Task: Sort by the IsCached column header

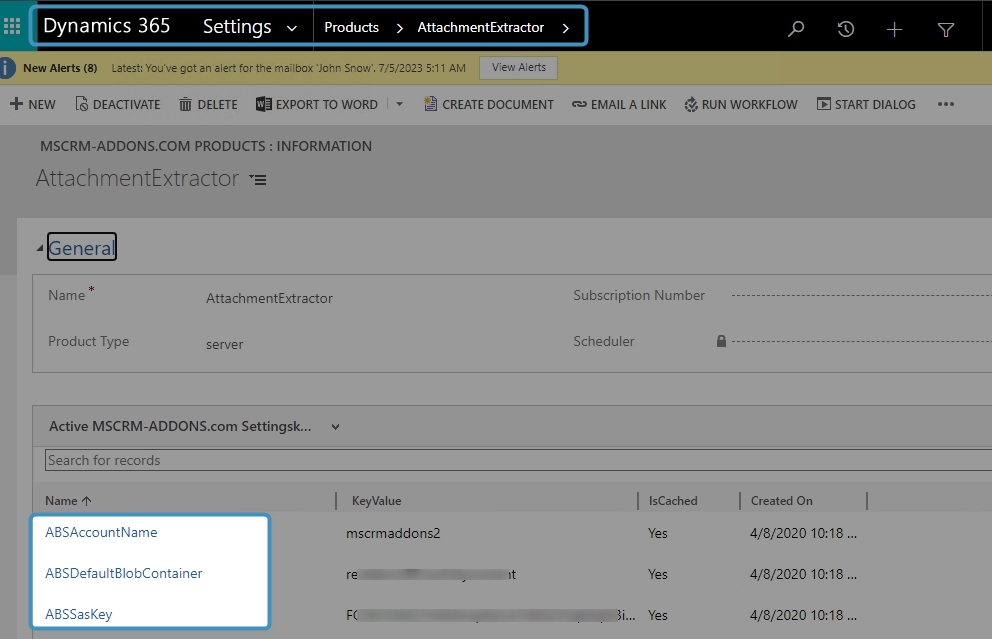Action: (673, 500)
